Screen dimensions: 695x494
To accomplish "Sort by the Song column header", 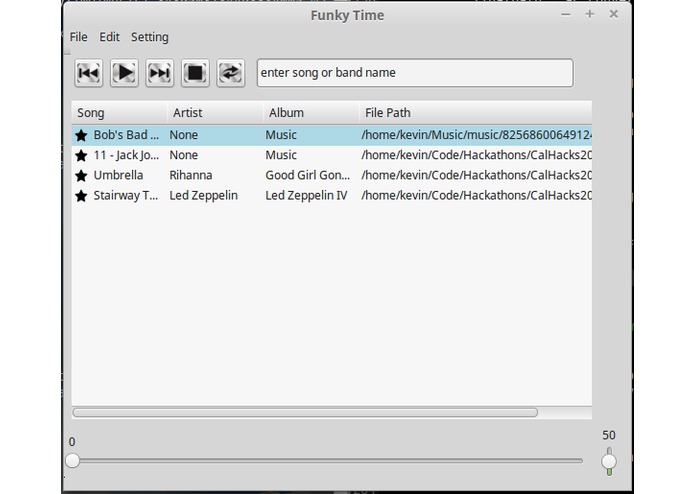I will pos(119,113).
